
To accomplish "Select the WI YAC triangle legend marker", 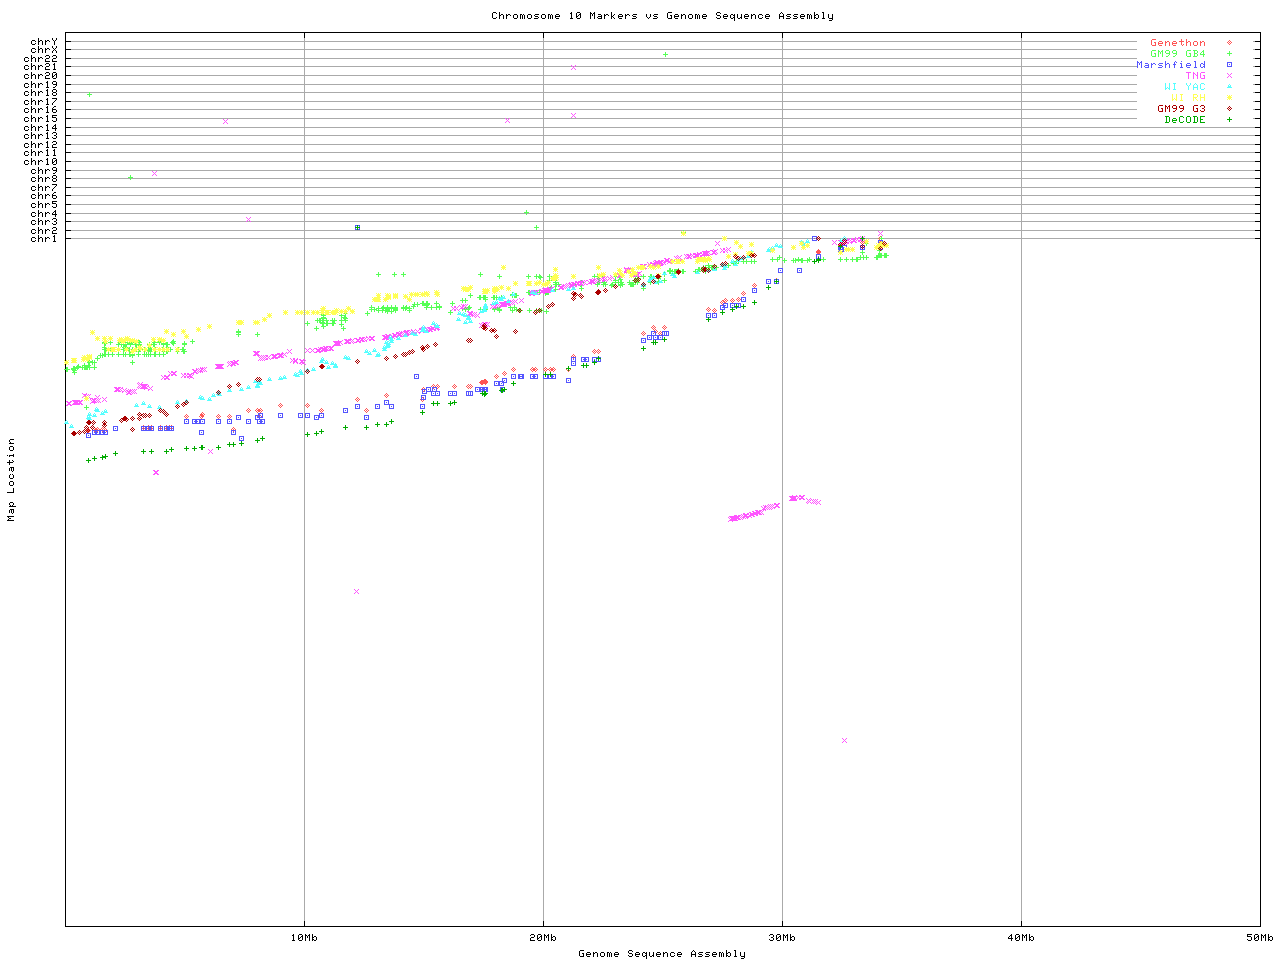I will [1229, 87].
